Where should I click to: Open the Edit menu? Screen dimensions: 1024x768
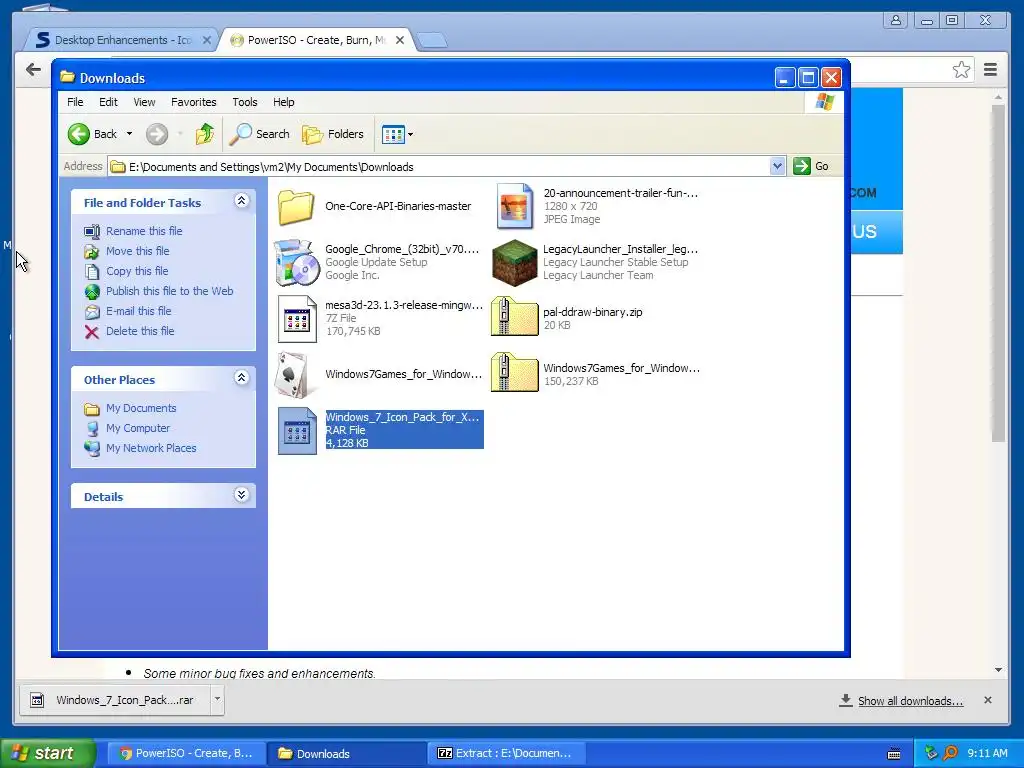click(x=108, y=102)
